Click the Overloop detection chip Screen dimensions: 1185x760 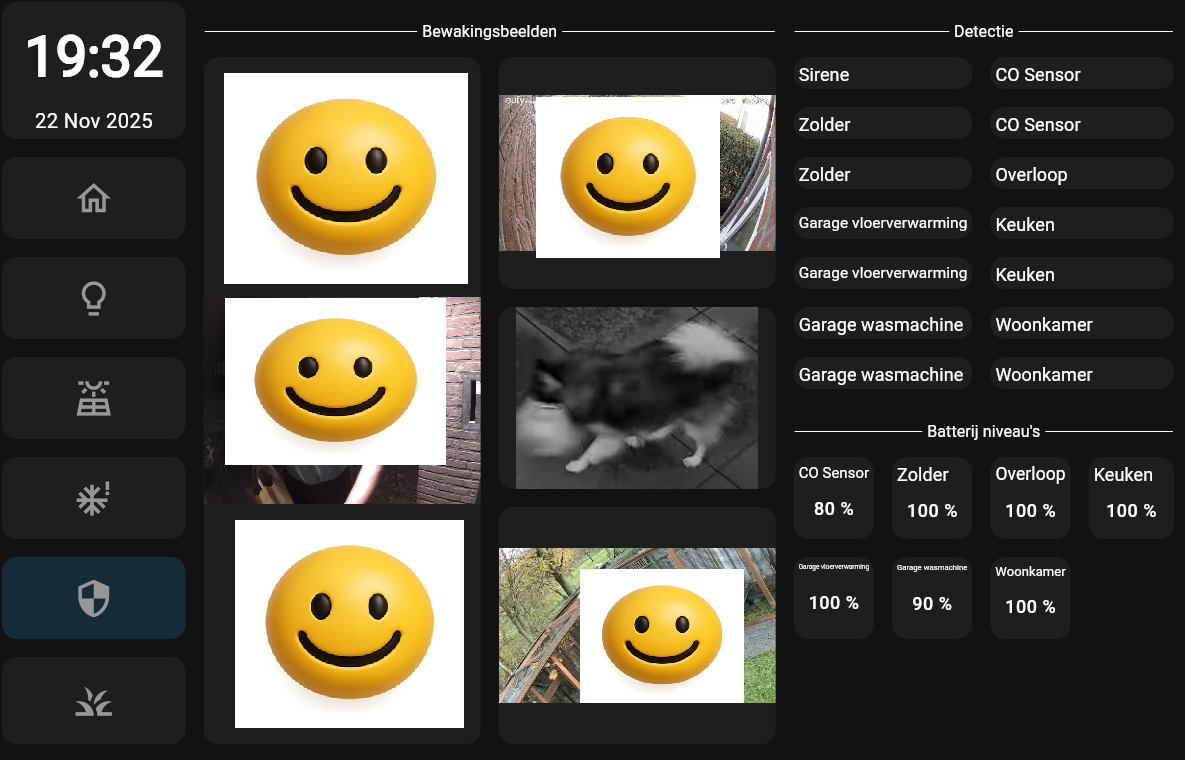(1081, 174)
